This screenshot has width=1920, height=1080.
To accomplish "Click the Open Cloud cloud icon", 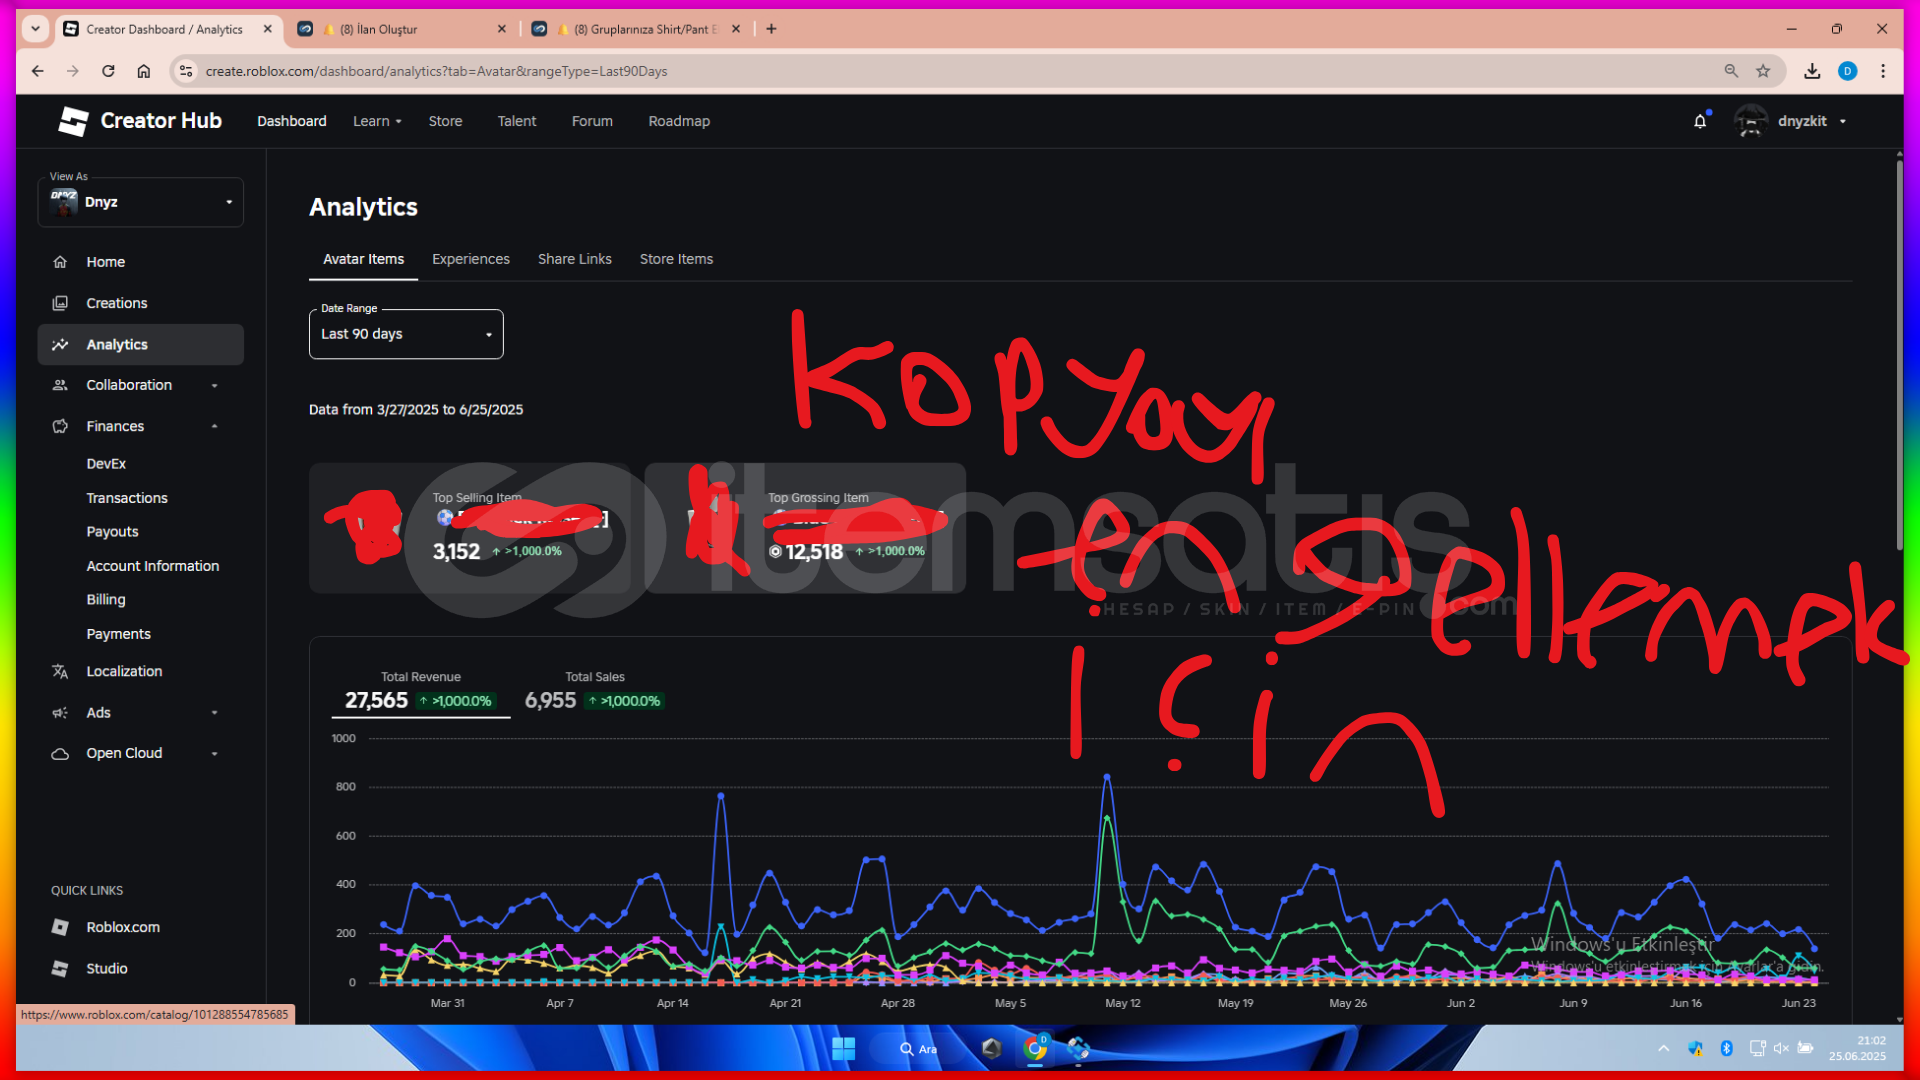I will [x=60, y=754].
